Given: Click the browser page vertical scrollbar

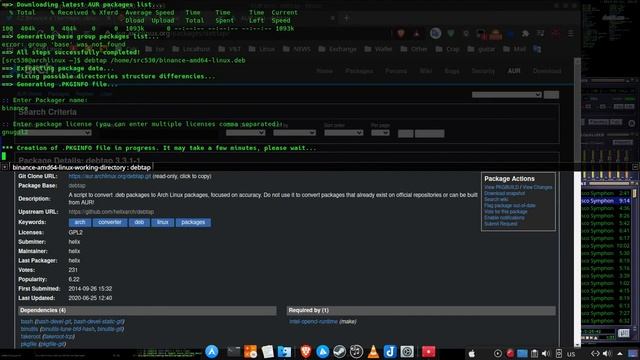Looking at the screenshot, I should coord(577,204).
